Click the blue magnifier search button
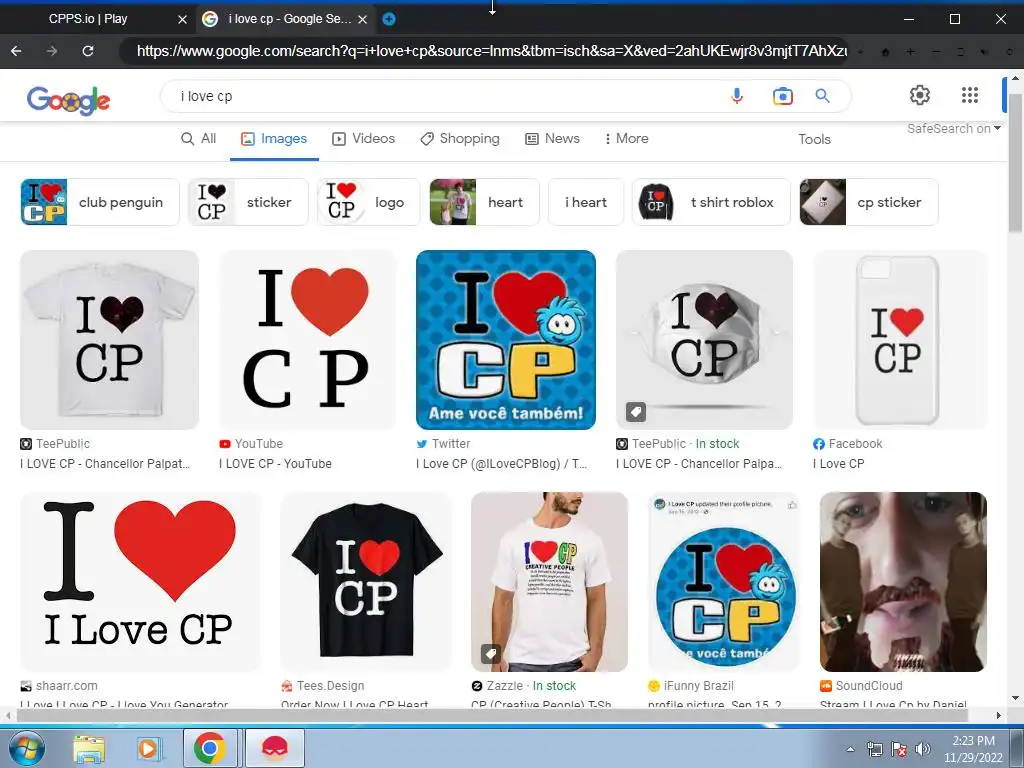1024x768 pixels. tap(823, 96)
